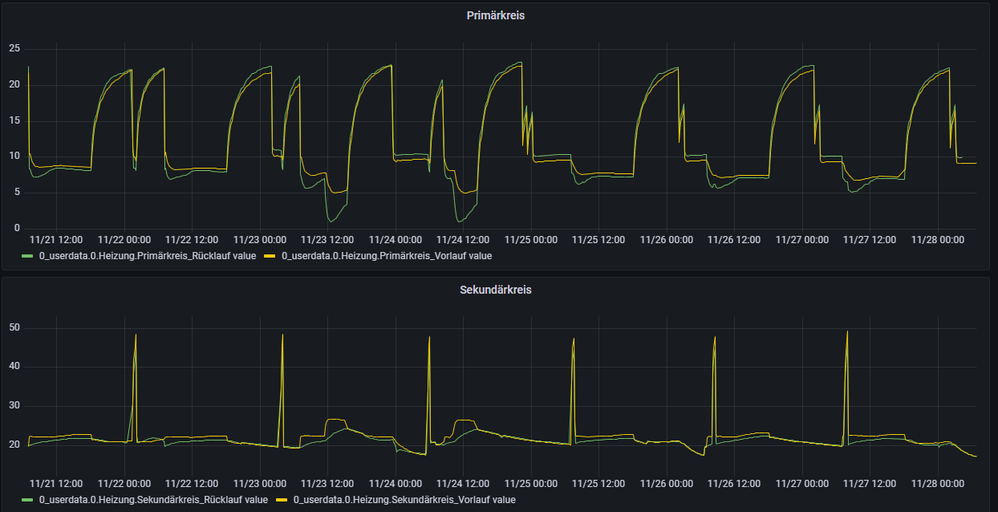This screenshot has height=512, width=998.
Task: Click the 11/24 00:00 label in Primärkreis
Action: [396, 240]
